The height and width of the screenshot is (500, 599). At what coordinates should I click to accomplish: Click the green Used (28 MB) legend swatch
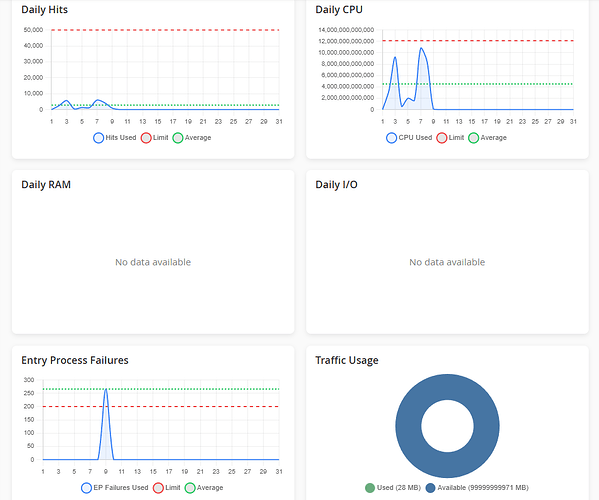[370, 488]
